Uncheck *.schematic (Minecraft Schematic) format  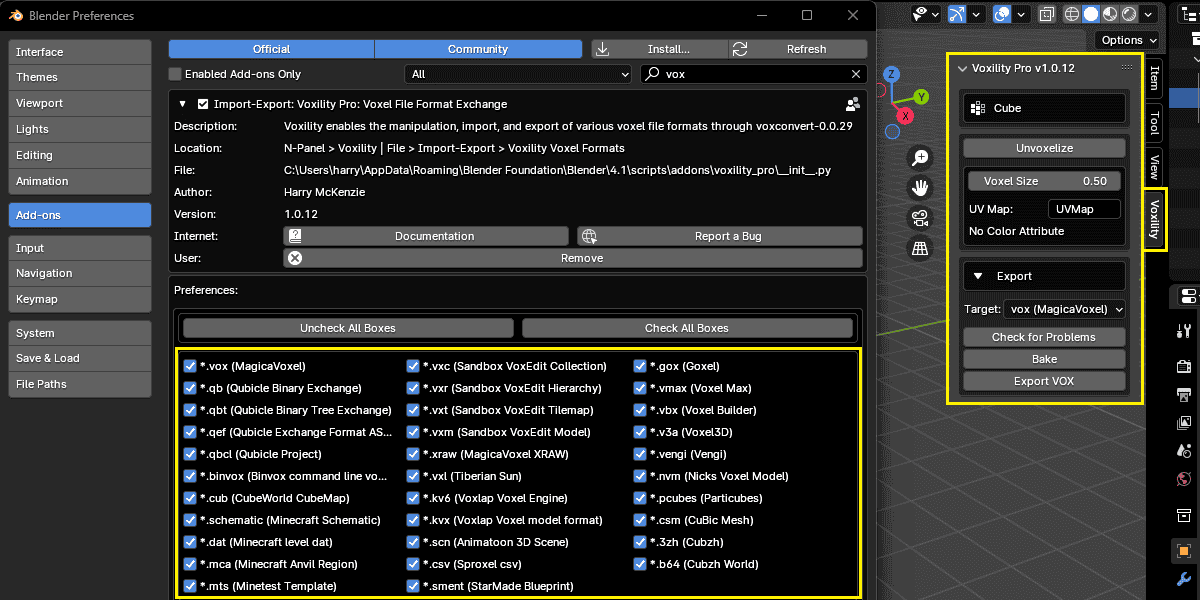(x=190, y=520)
